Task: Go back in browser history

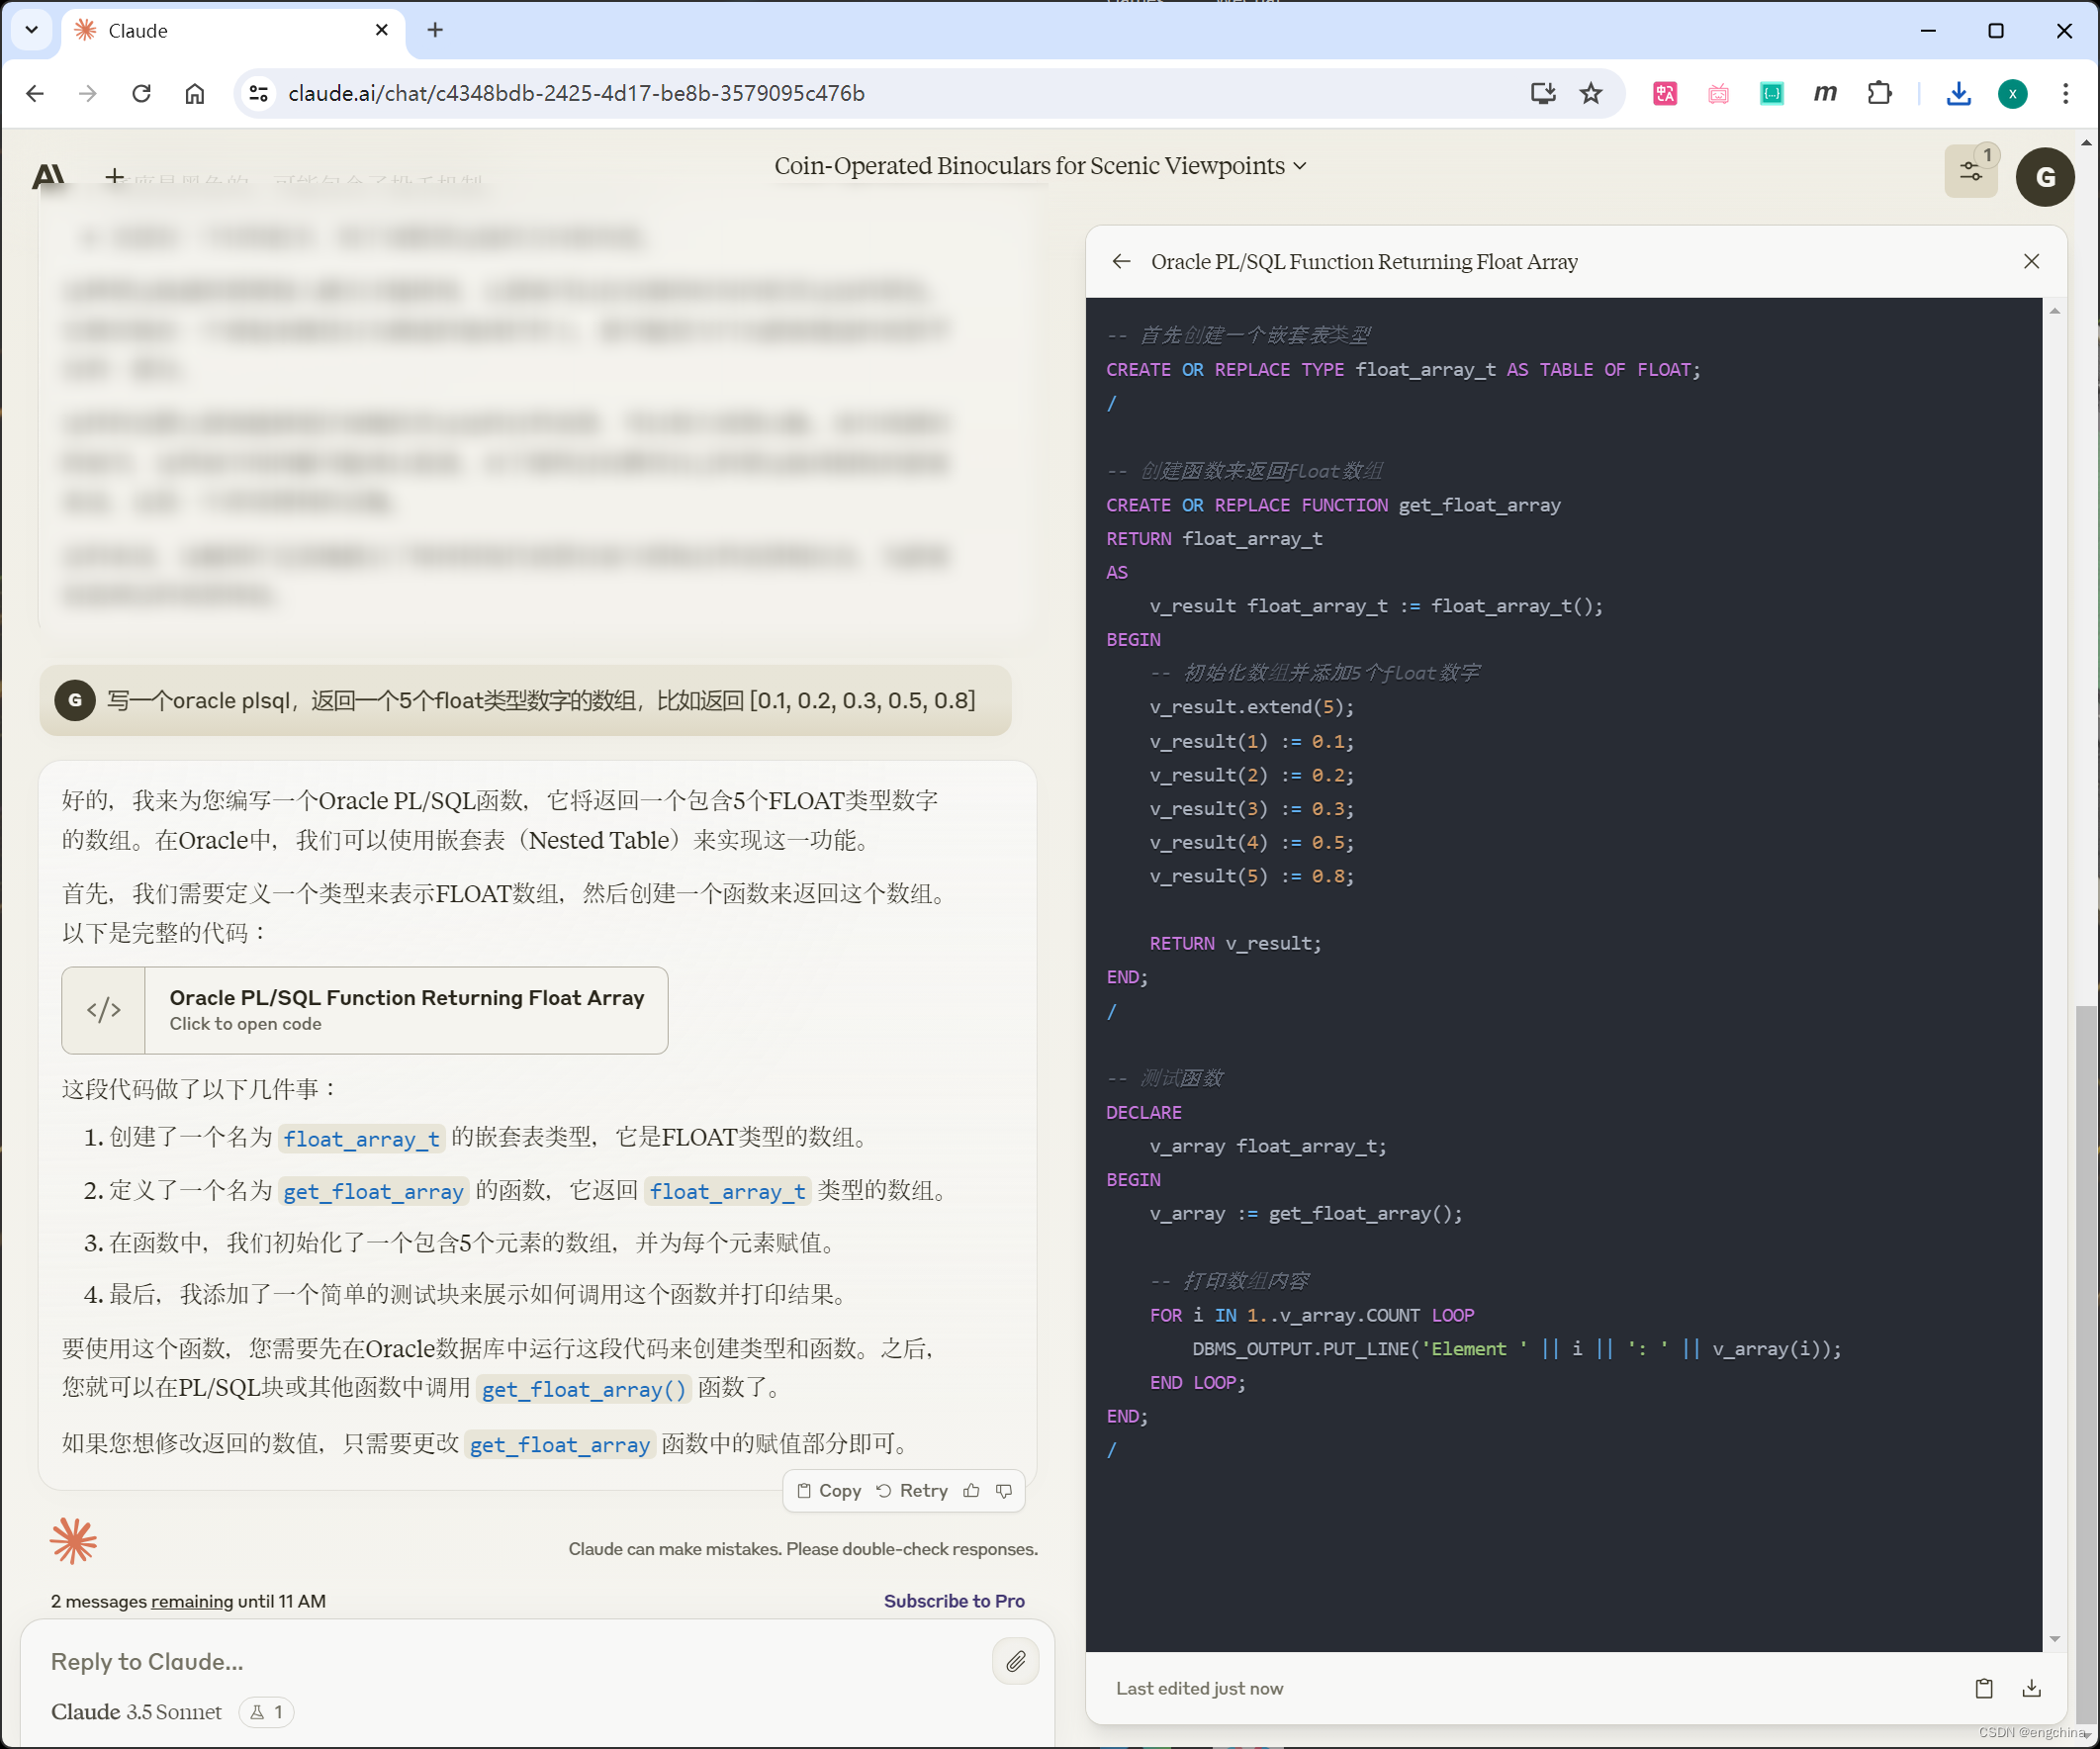Action: [x=35, y=93]
